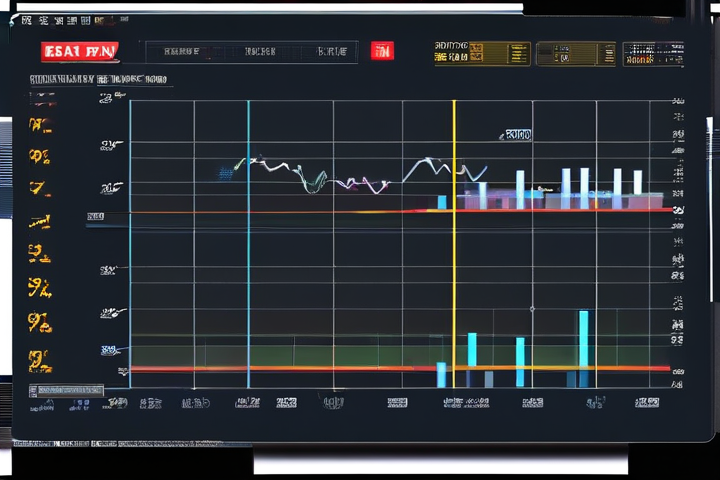Open the right-most option in the toolbar tab group
This screenshot has width=720, height=480.
pyautogui.click(x=331, y=52)
